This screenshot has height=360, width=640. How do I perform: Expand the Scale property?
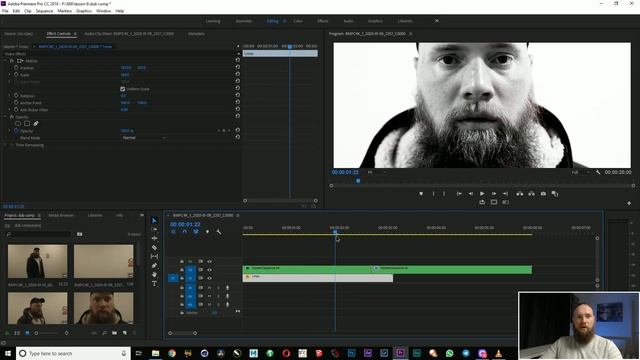coord(10,75)
